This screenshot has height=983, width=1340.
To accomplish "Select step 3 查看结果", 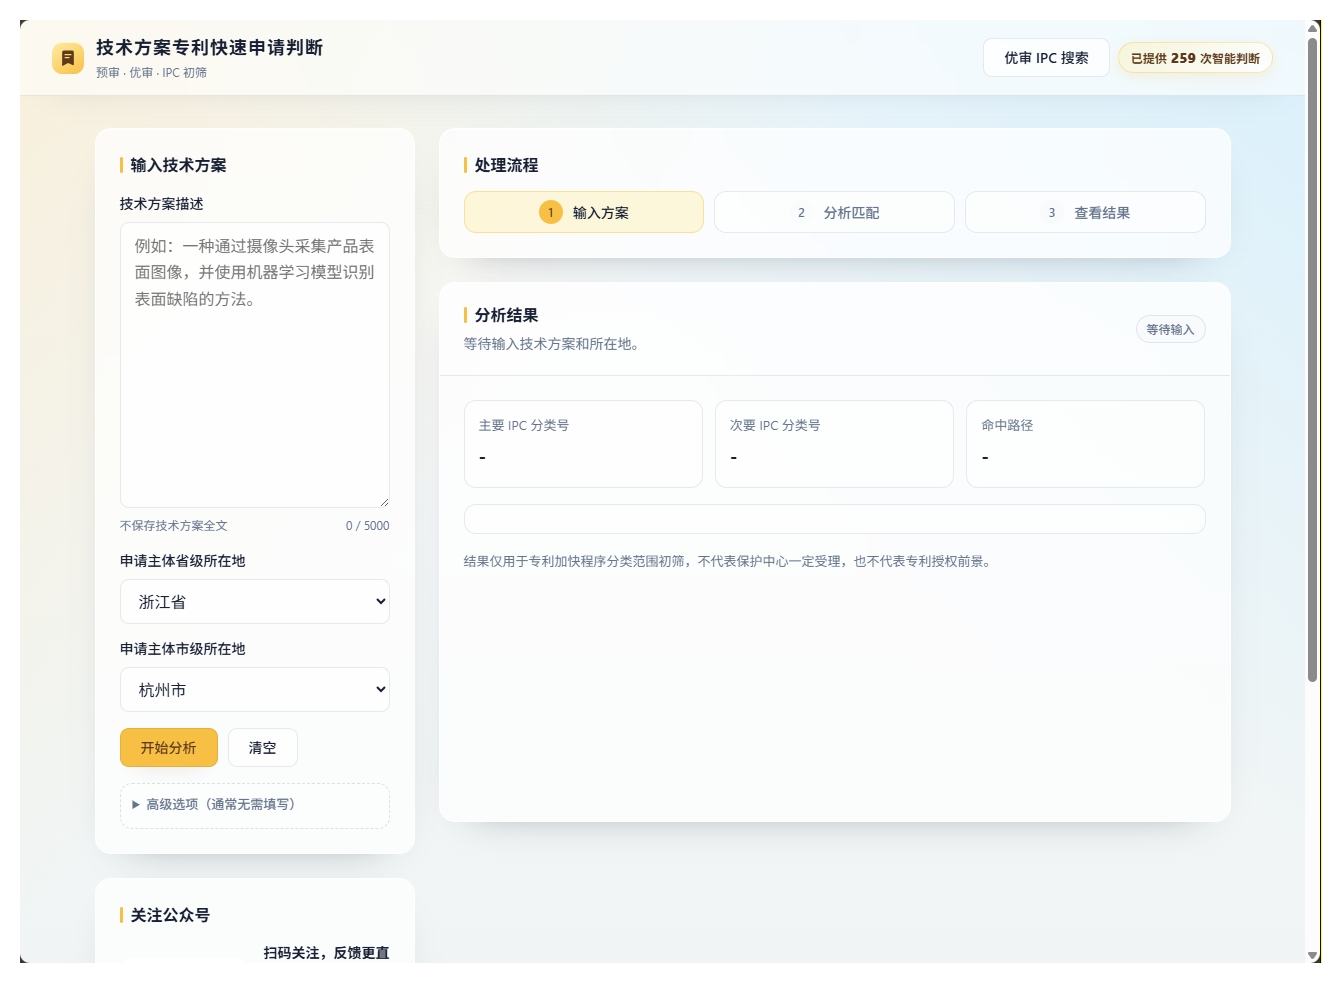I will pyautogui.click(x=1085, y=212).
